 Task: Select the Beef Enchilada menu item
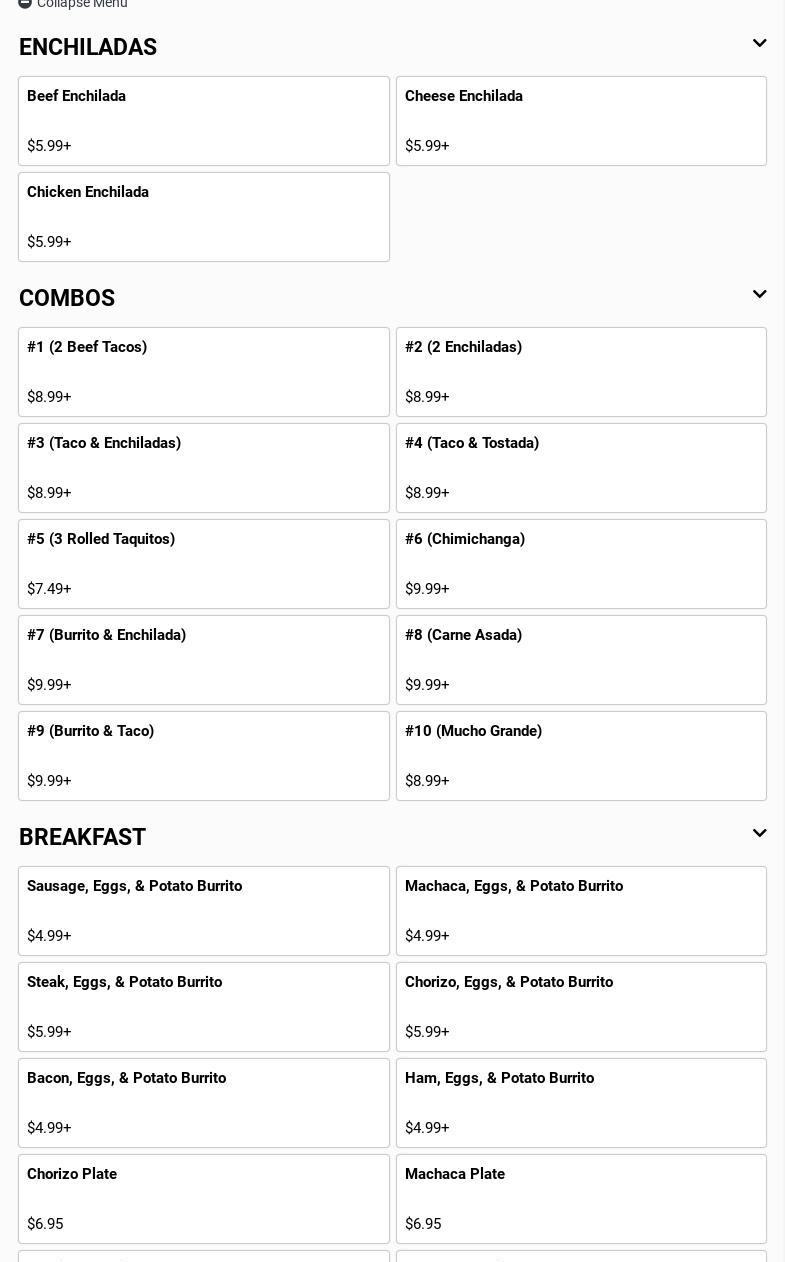point(204,121)
